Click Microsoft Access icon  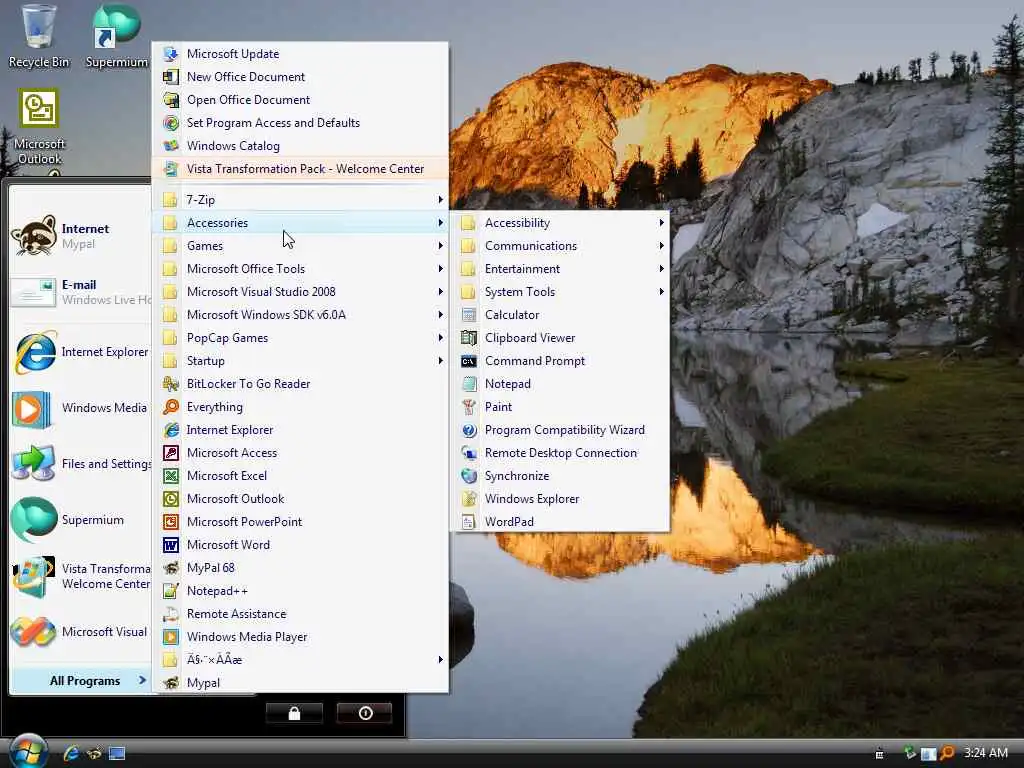click(170, 453)
